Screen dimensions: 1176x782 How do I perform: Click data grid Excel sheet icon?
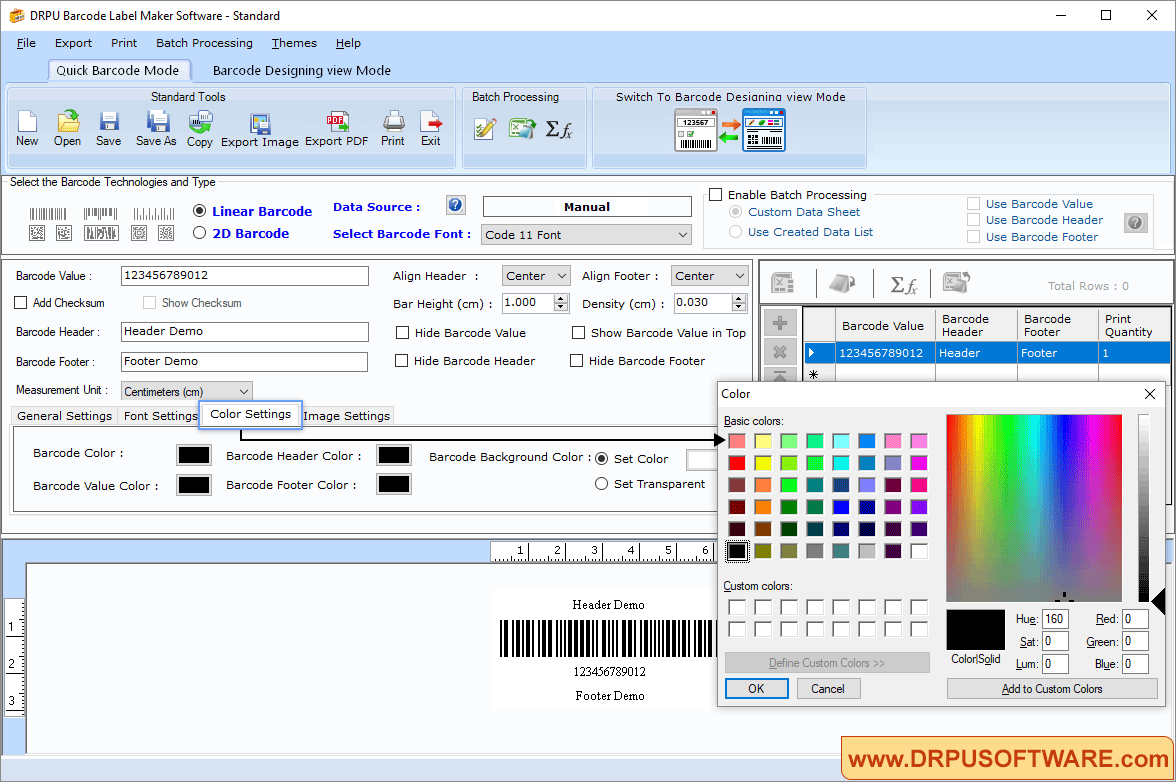point(783,283)
